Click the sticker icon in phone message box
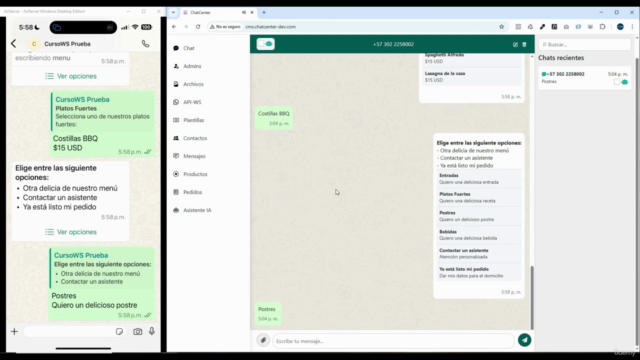Viewport: 640px width, 360px height. pos(119,331)
